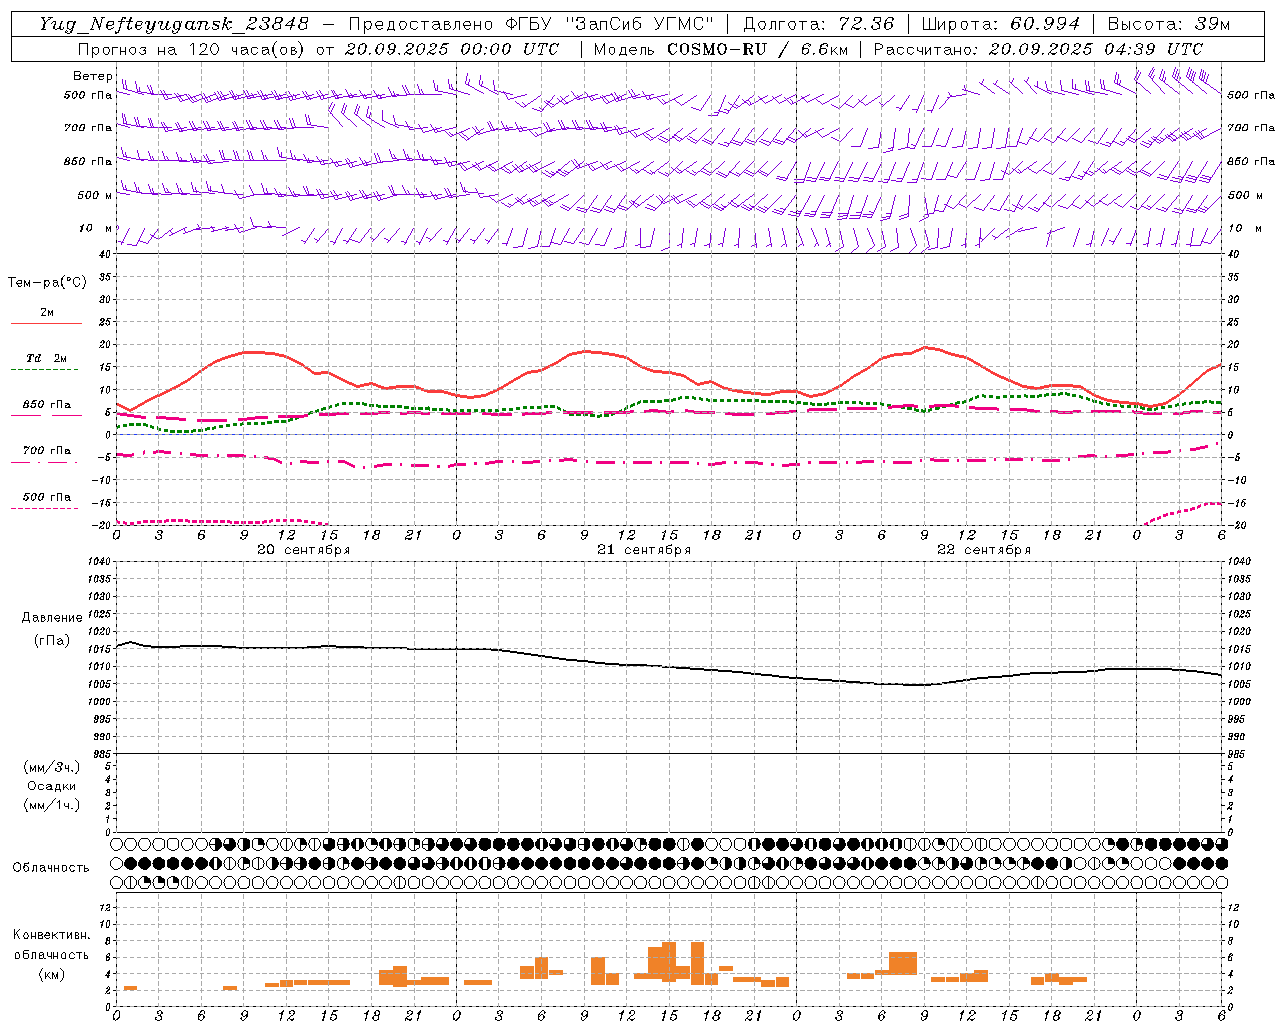This screenshot has height=1024, width=1280.
Task: Click the 'Тем-ра(°C)' legend title
Action: point(47,283)
